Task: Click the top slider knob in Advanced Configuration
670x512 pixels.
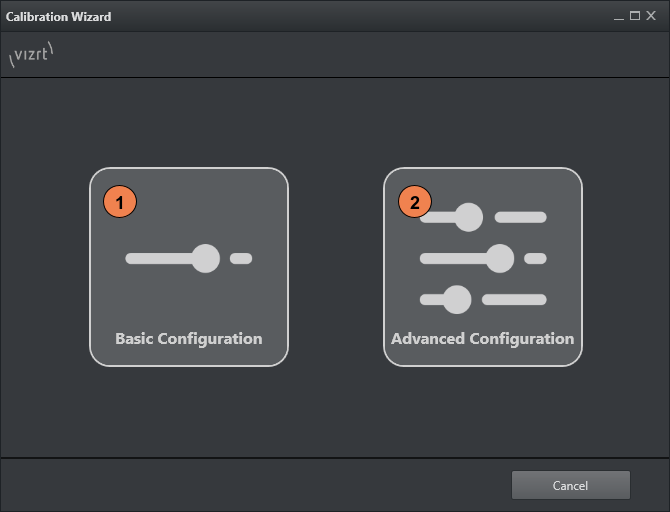Action: (x=468, y=217)
